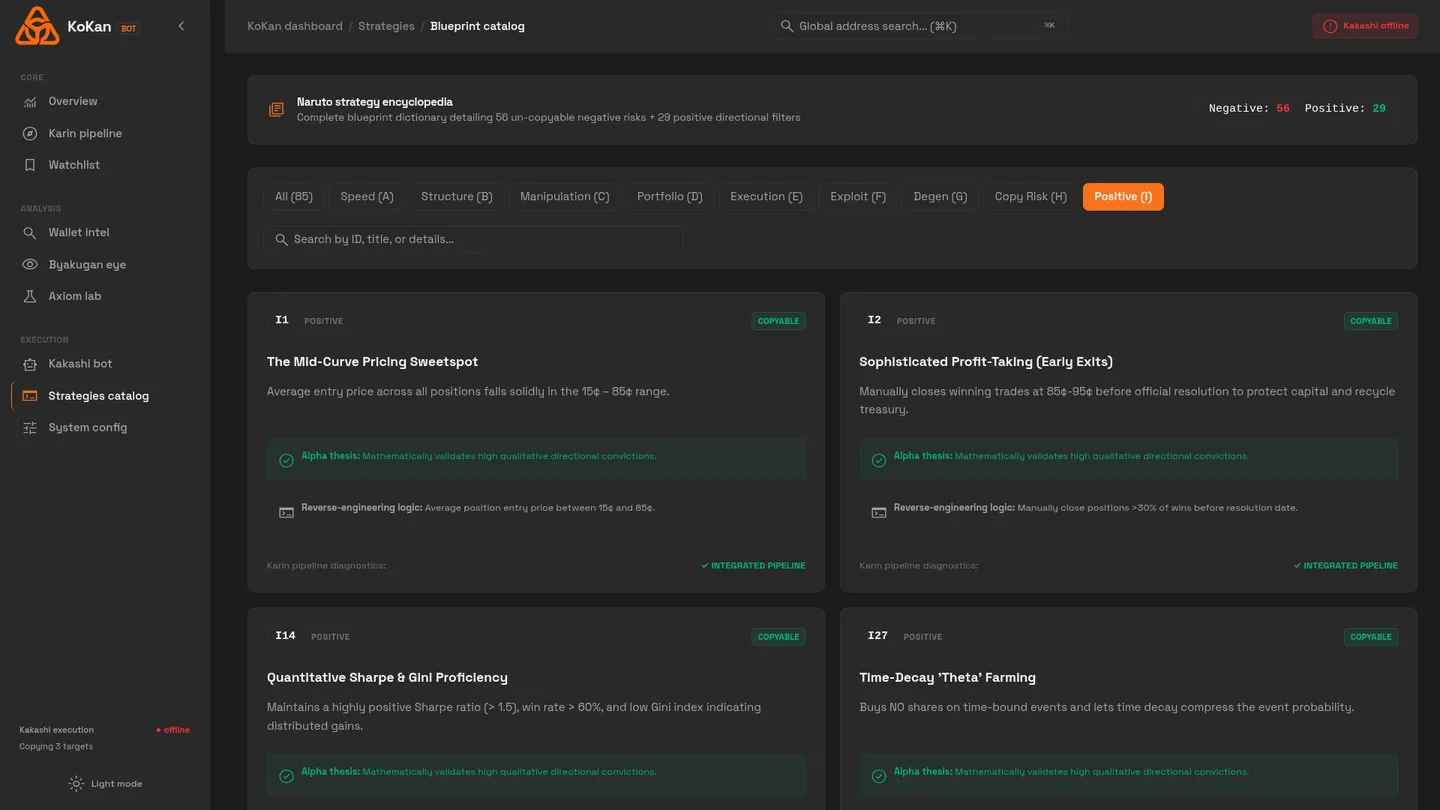This screenshot has height=810, width=1440.
Task: Click the reverse-engineering terminal icon in card I2
Action: point(879,512)
